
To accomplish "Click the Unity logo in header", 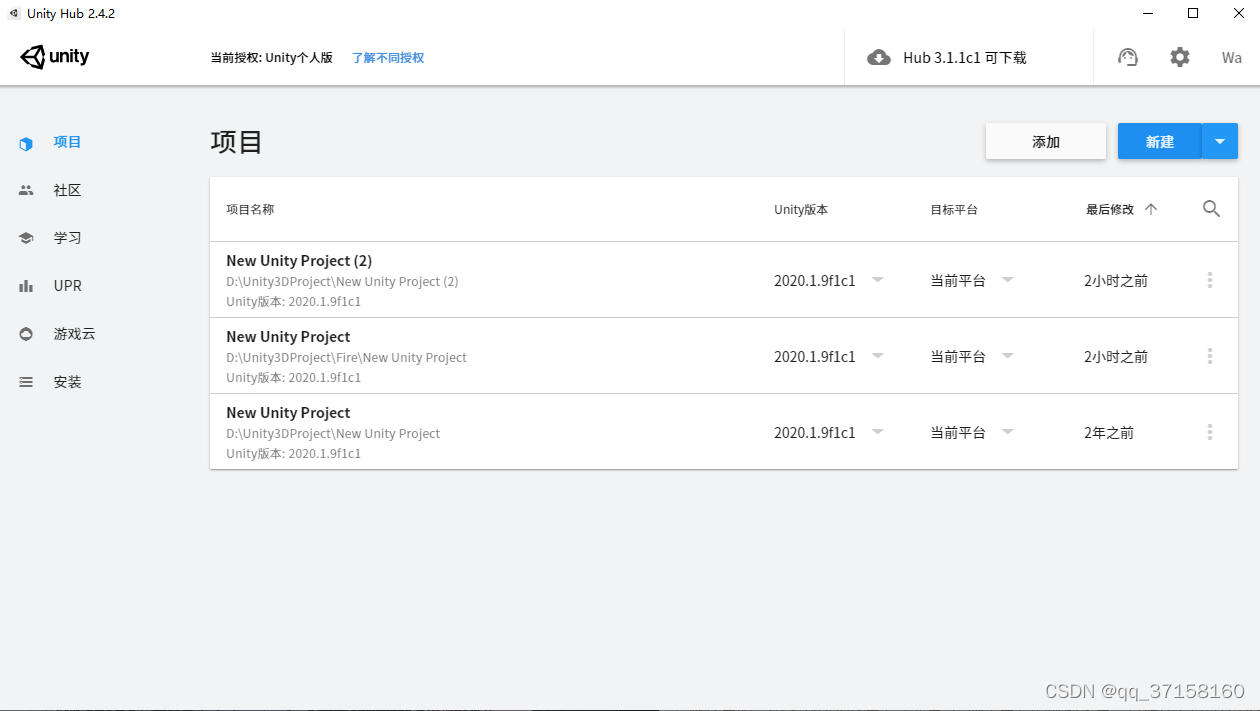I will pos(55,57).
